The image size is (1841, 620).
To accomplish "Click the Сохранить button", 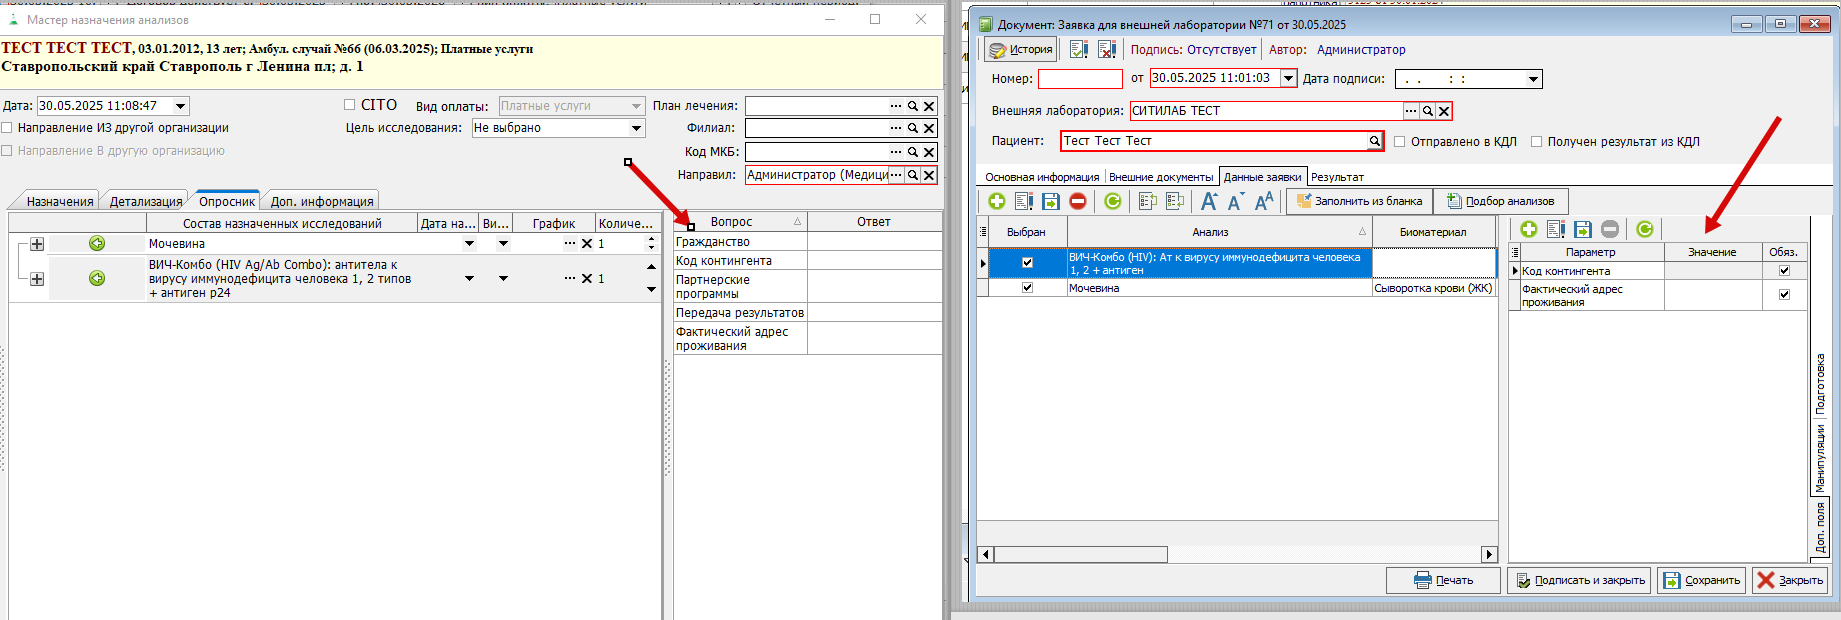I will [x=1703, y=580].
